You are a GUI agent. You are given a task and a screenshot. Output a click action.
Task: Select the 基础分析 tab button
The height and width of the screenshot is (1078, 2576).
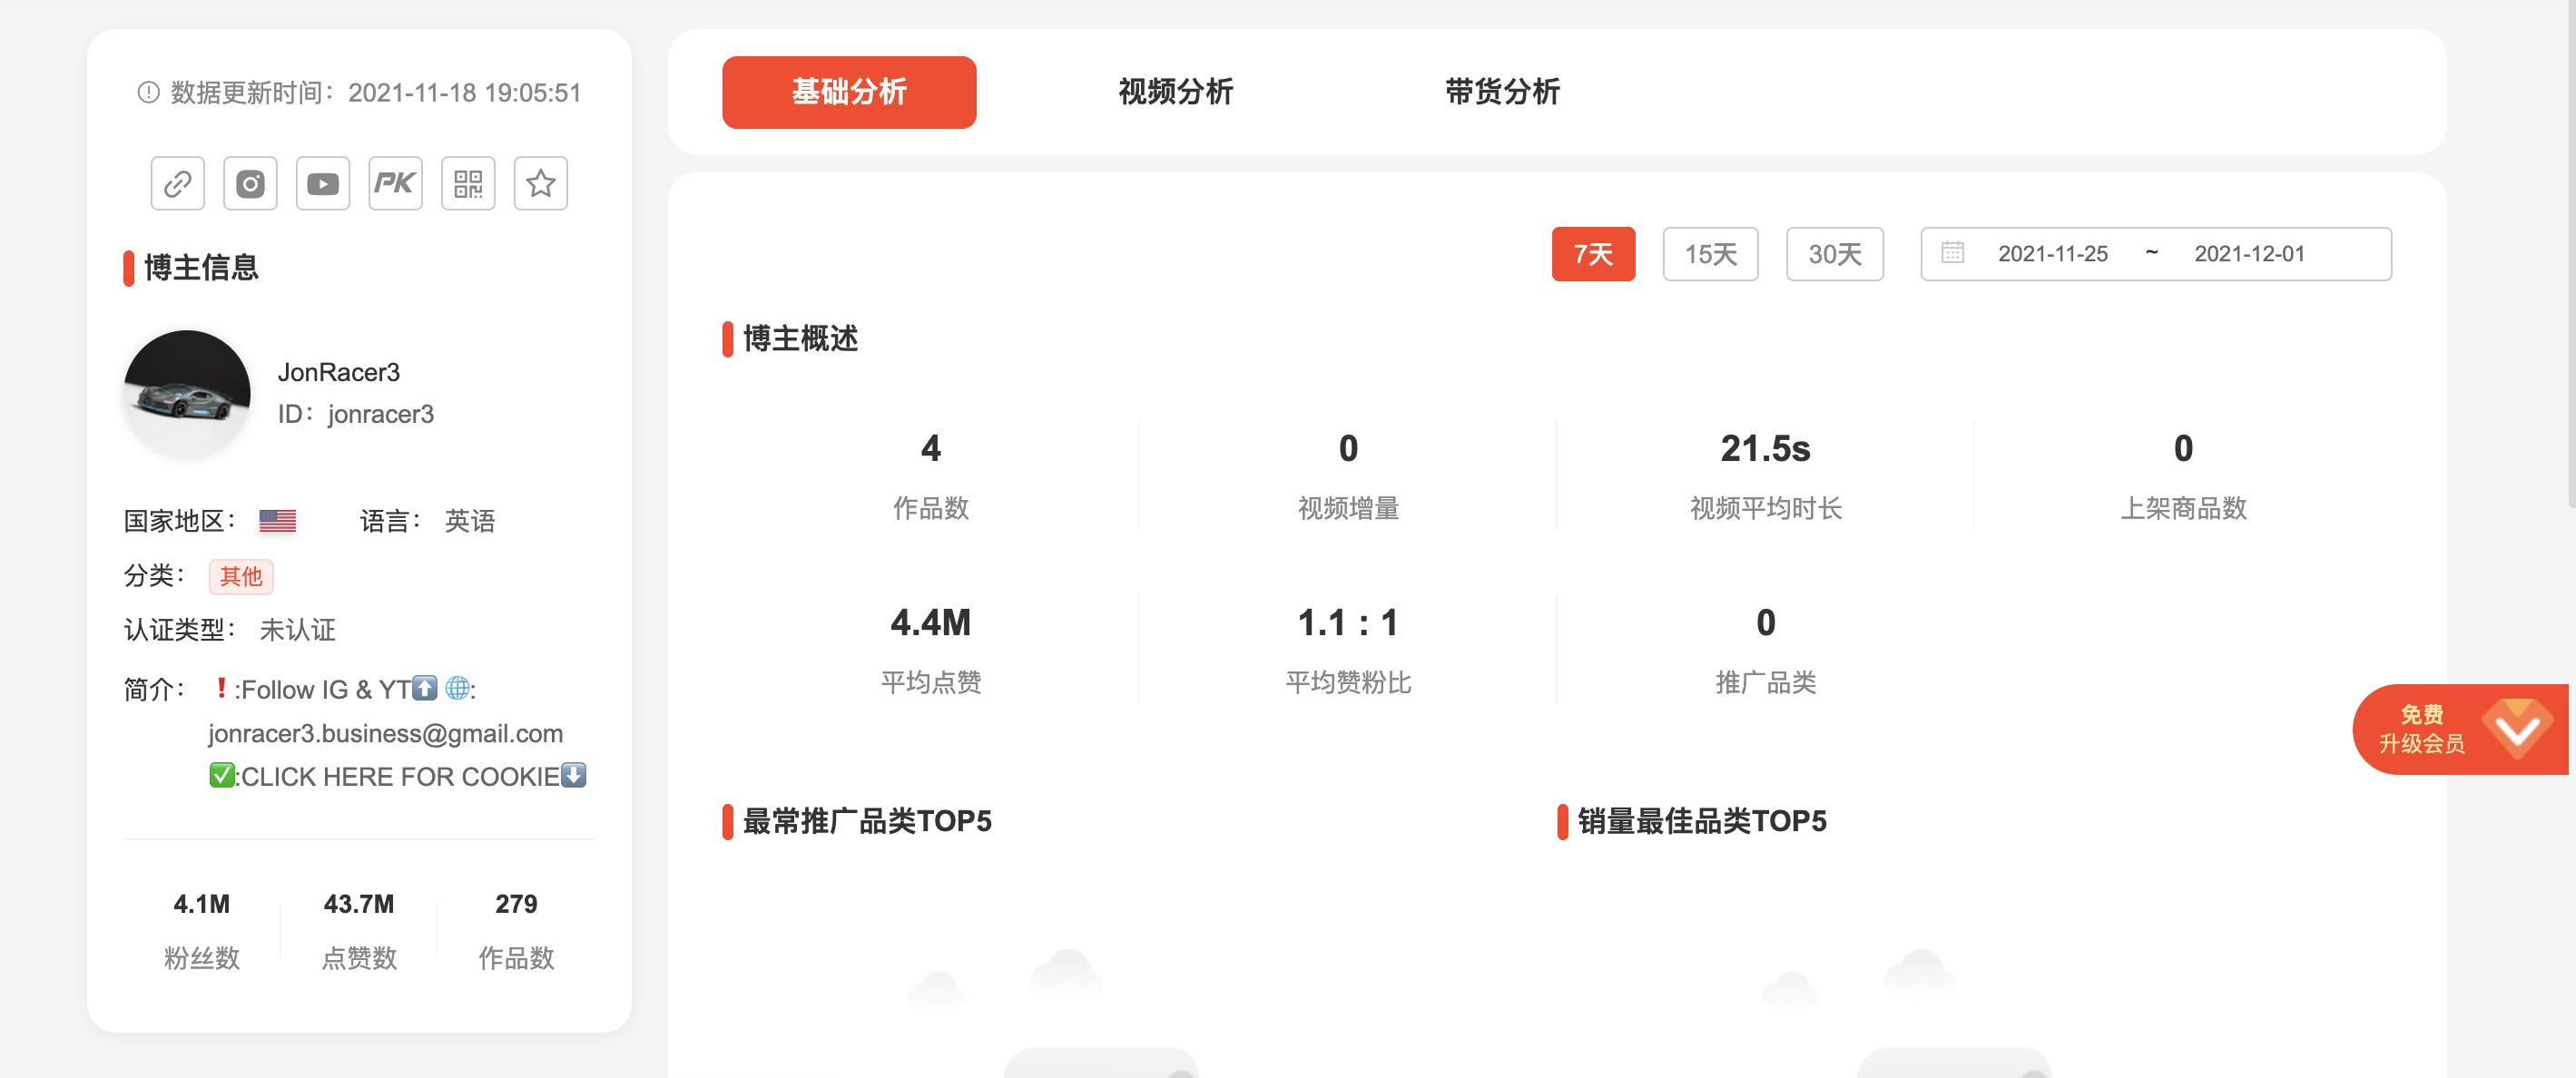coord(849,92)
